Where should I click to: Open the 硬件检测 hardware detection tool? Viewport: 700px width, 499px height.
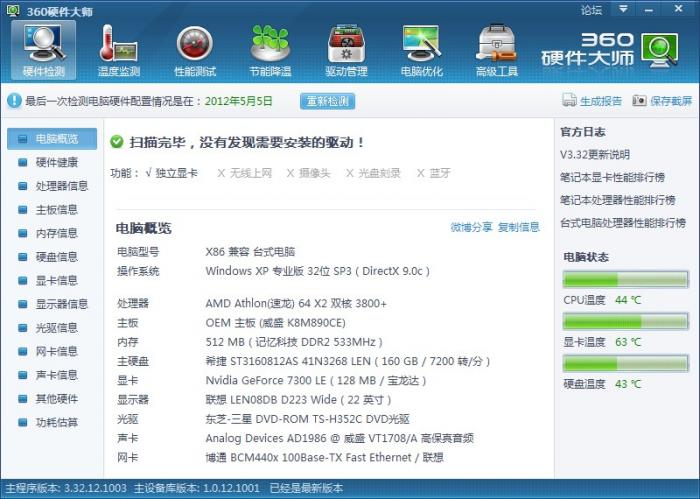pos(43,50)
